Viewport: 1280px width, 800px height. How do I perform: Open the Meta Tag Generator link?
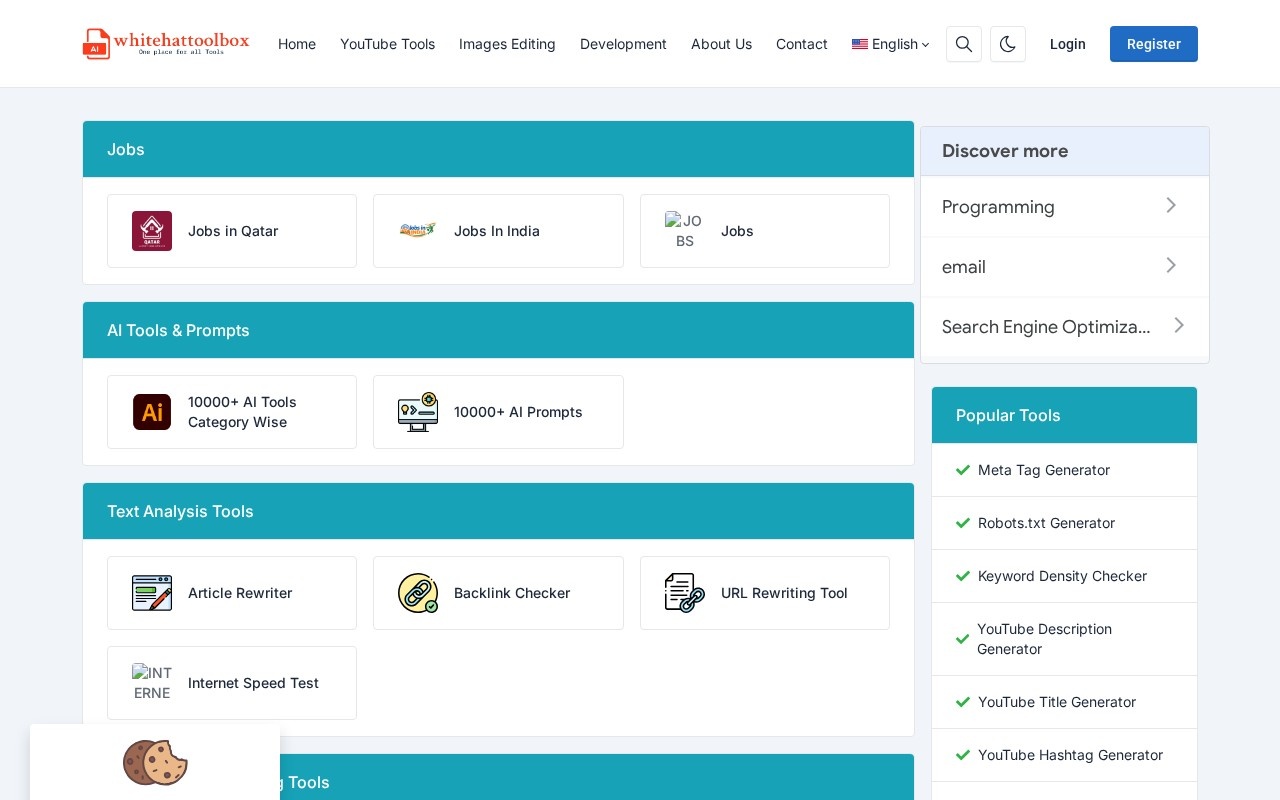1044,470
